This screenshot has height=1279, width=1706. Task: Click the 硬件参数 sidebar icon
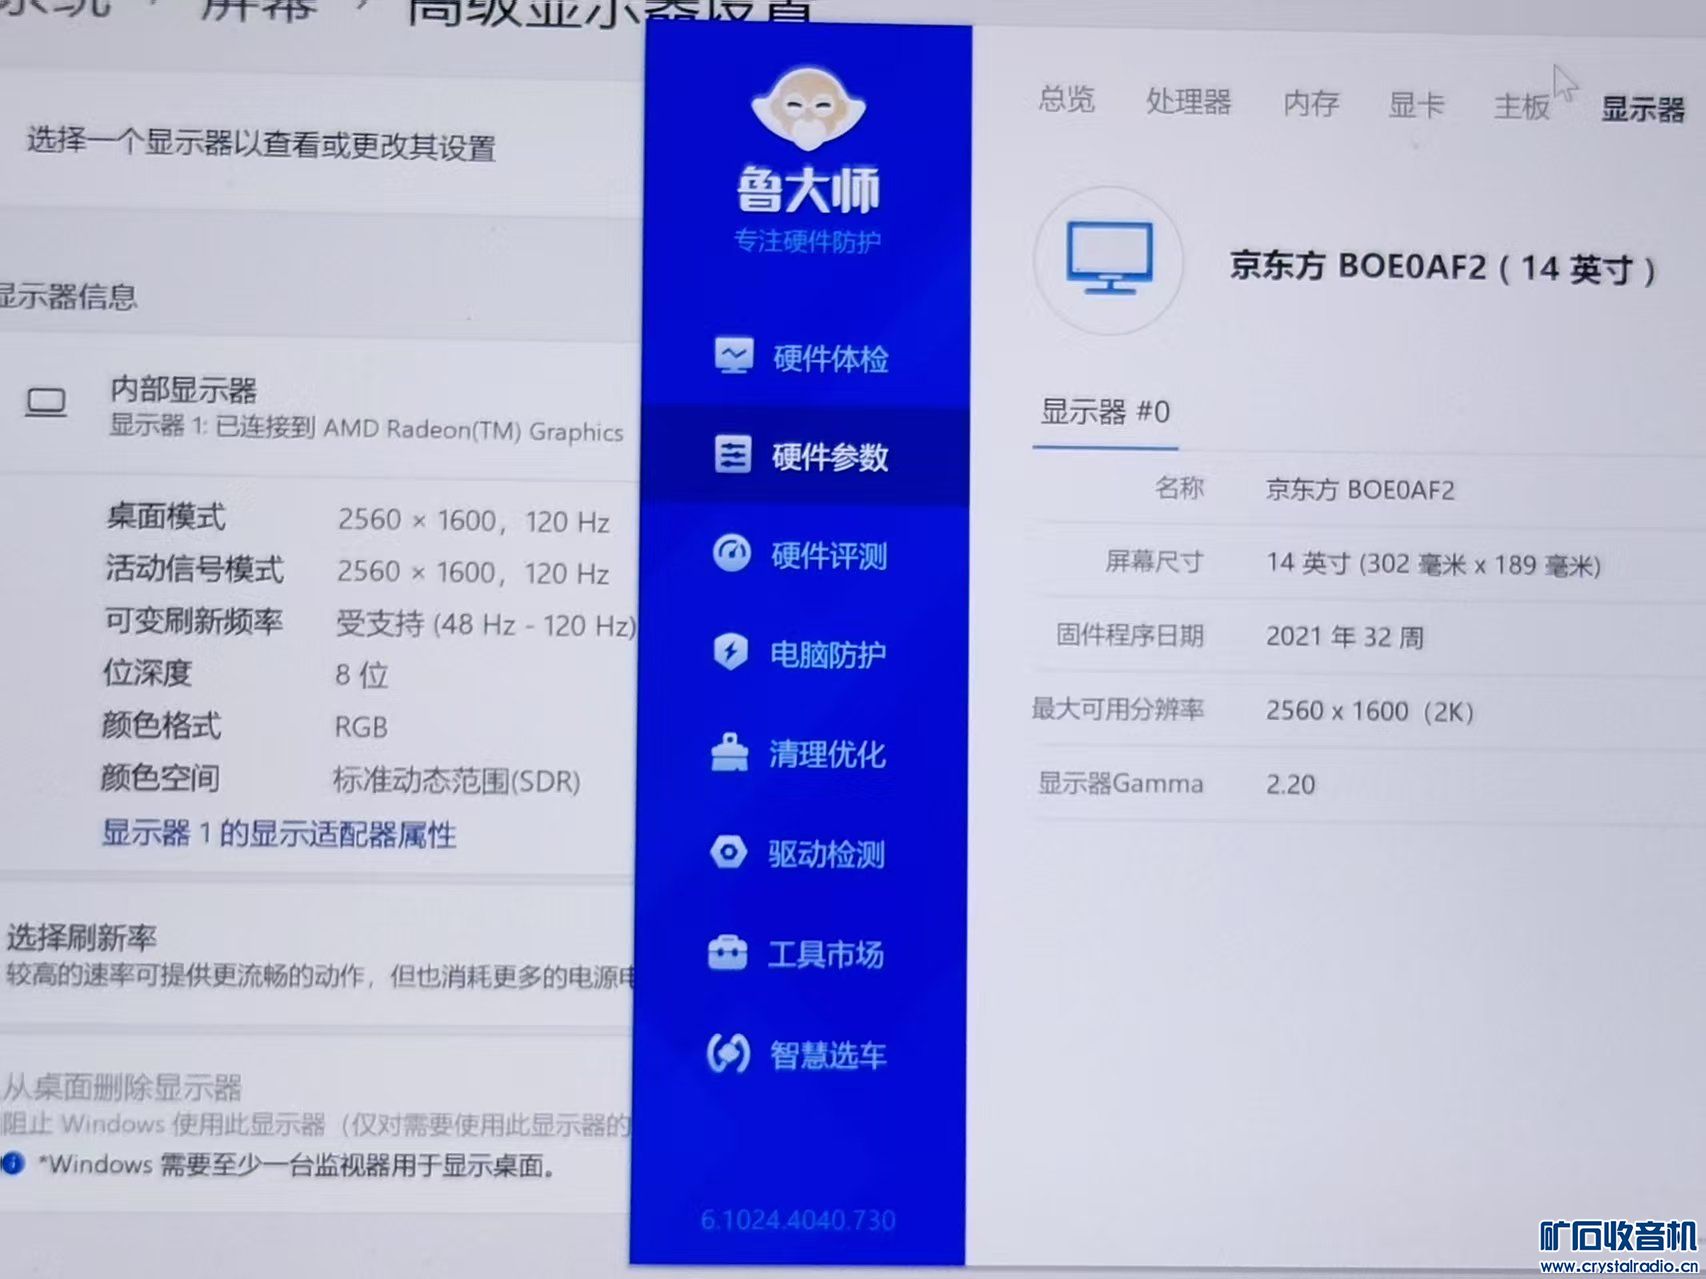733,454
